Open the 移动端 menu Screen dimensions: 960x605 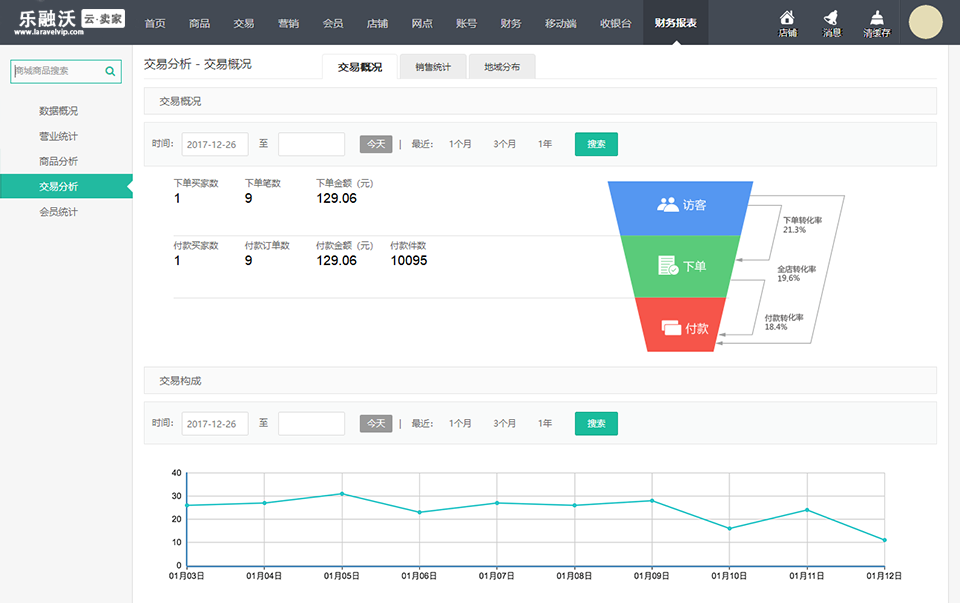[561, 23]
